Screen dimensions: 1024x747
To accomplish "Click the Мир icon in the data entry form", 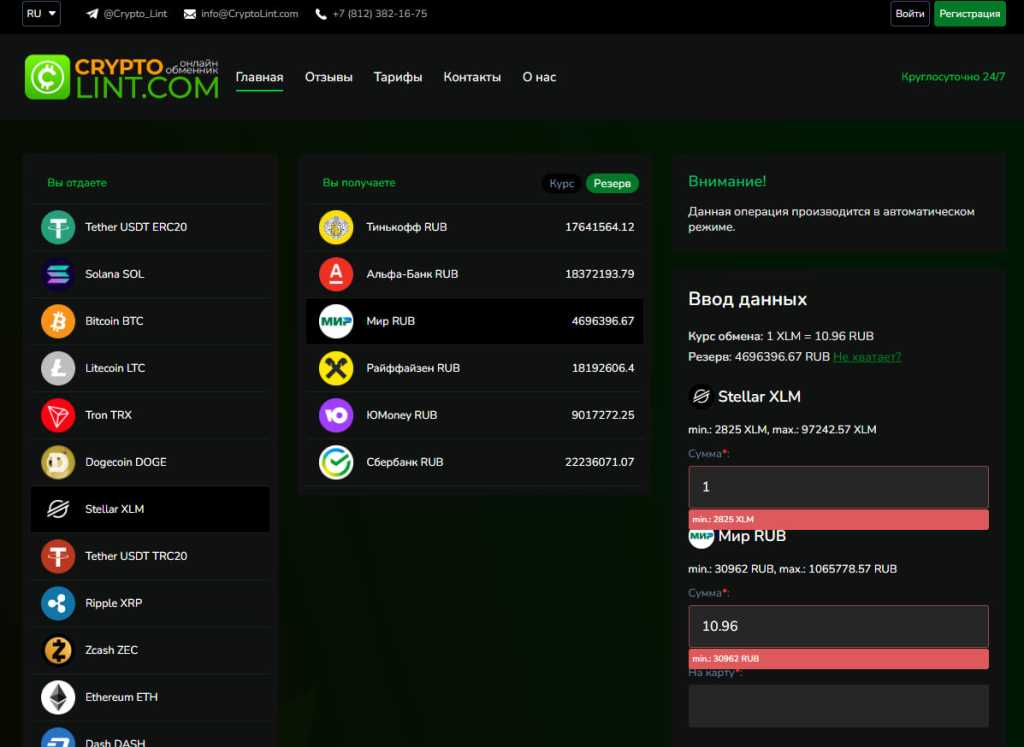I will 701,537.
